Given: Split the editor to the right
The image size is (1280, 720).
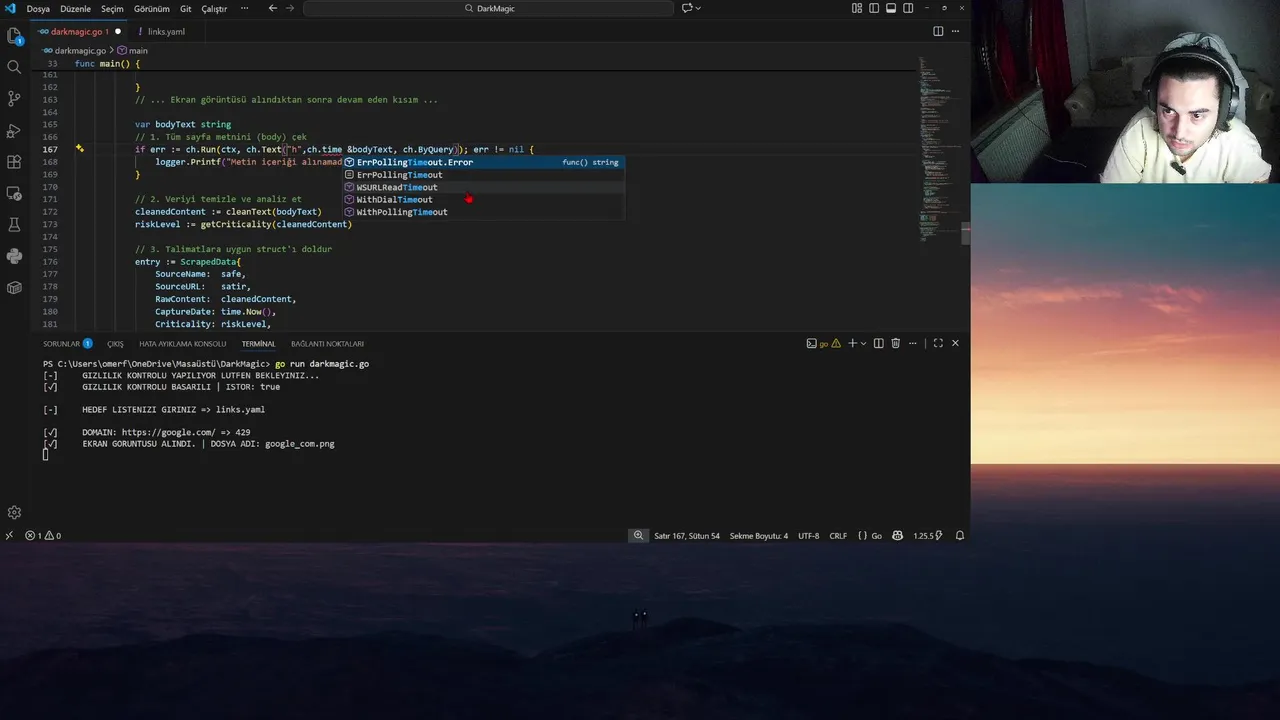Looking at the screenshot, I should (938, 31).
